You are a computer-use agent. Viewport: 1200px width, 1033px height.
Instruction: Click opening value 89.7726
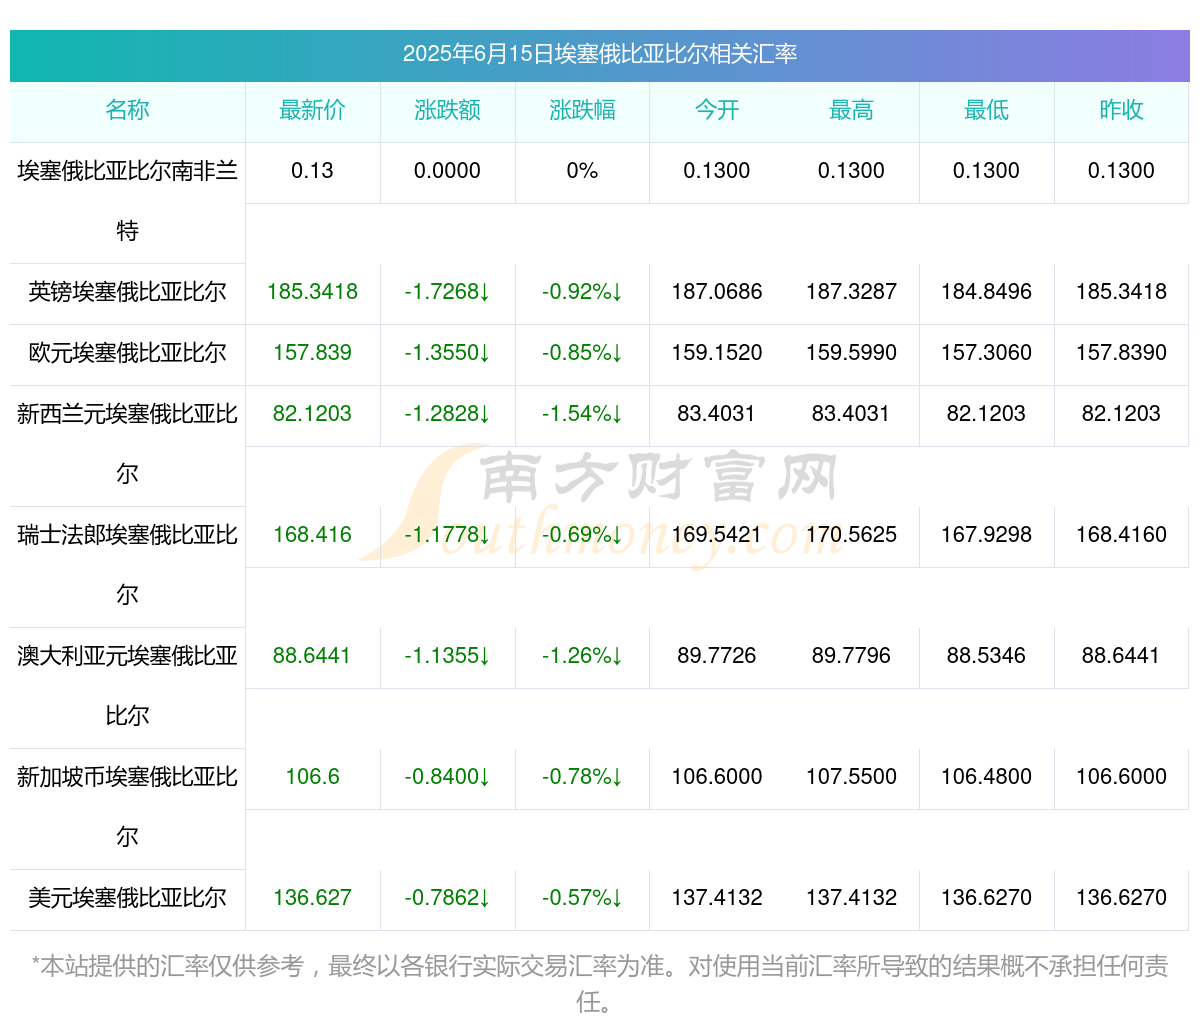click(717, 656)
